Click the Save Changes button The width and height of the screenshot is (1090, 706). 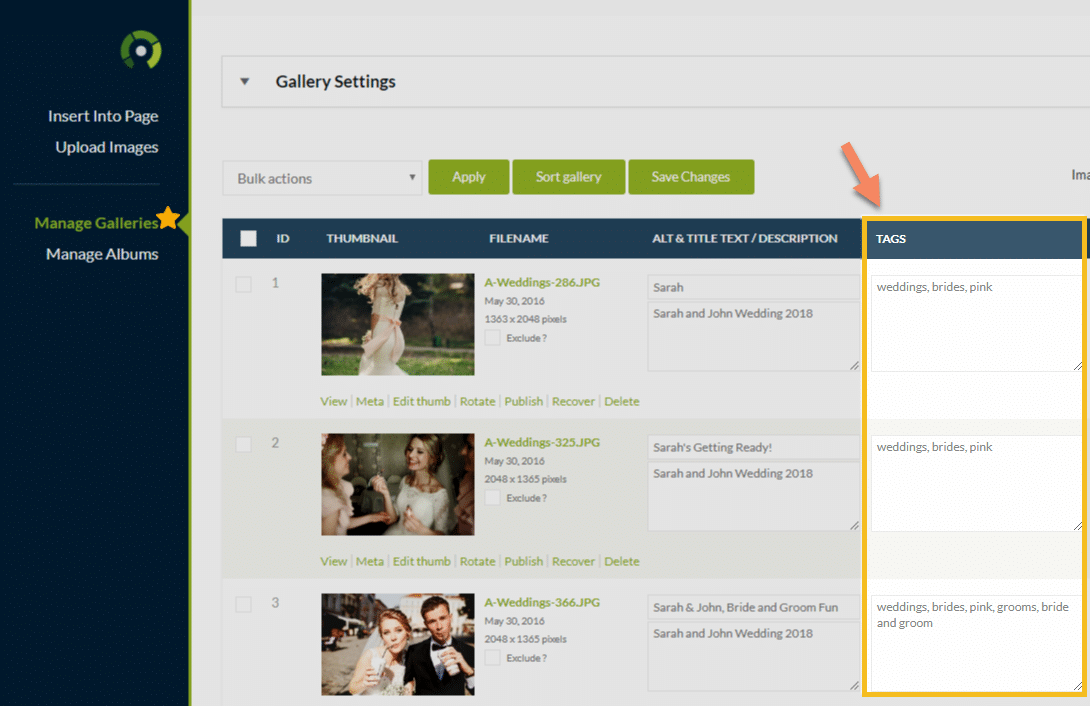(691, 177)
